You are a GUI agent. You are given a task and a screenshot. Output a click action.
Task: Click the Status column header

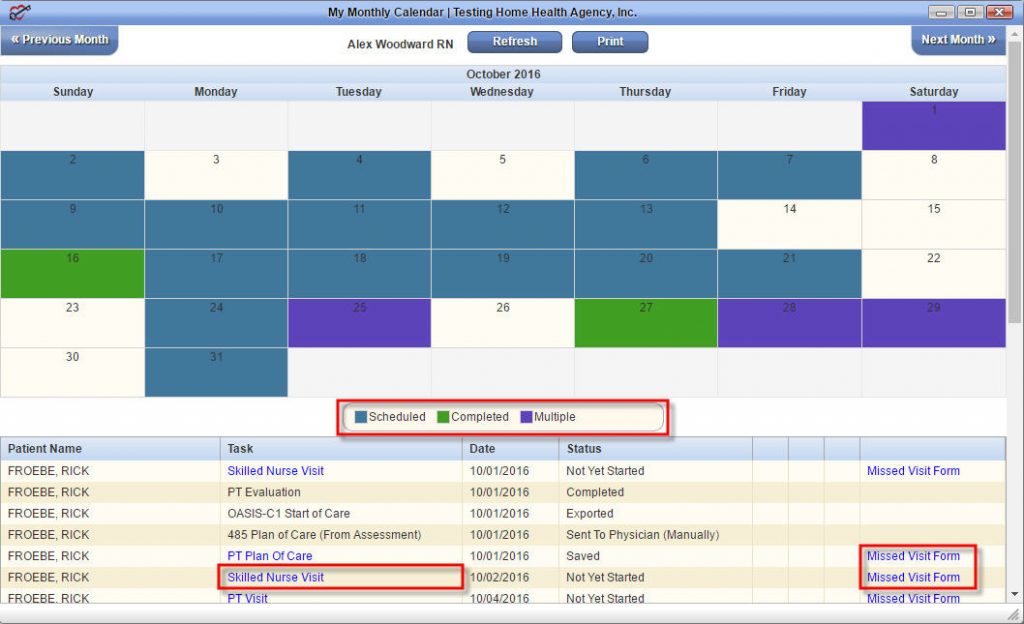[x=656, y=449]
